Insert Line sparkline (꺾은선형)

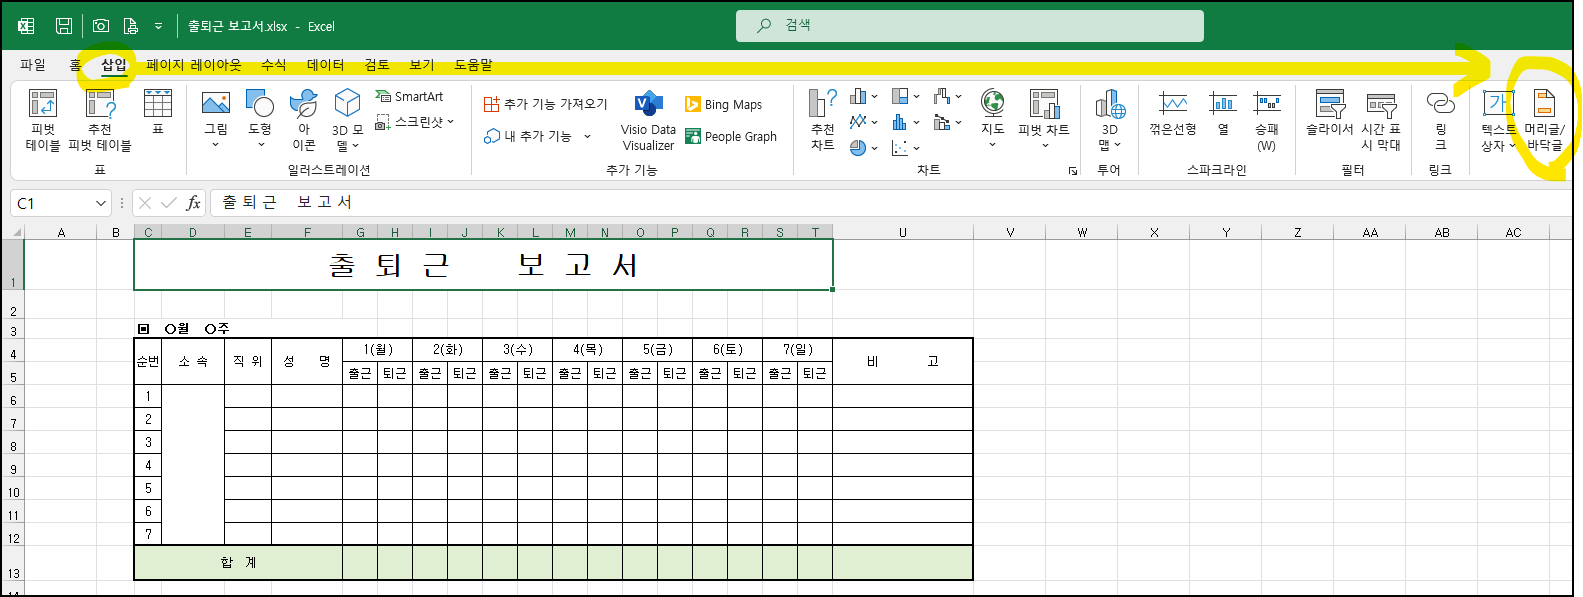tap(1173, 112)
